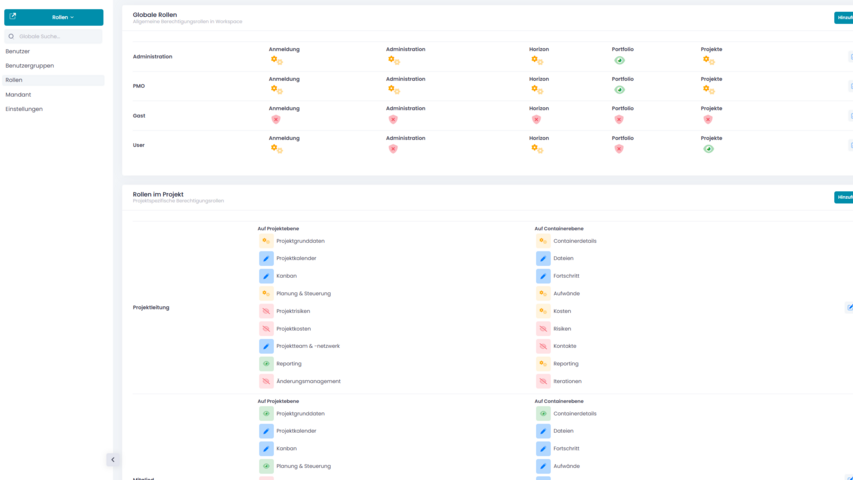
Task: Select Einstellungen in the sidebar
Action: click(x=24, y=109)
